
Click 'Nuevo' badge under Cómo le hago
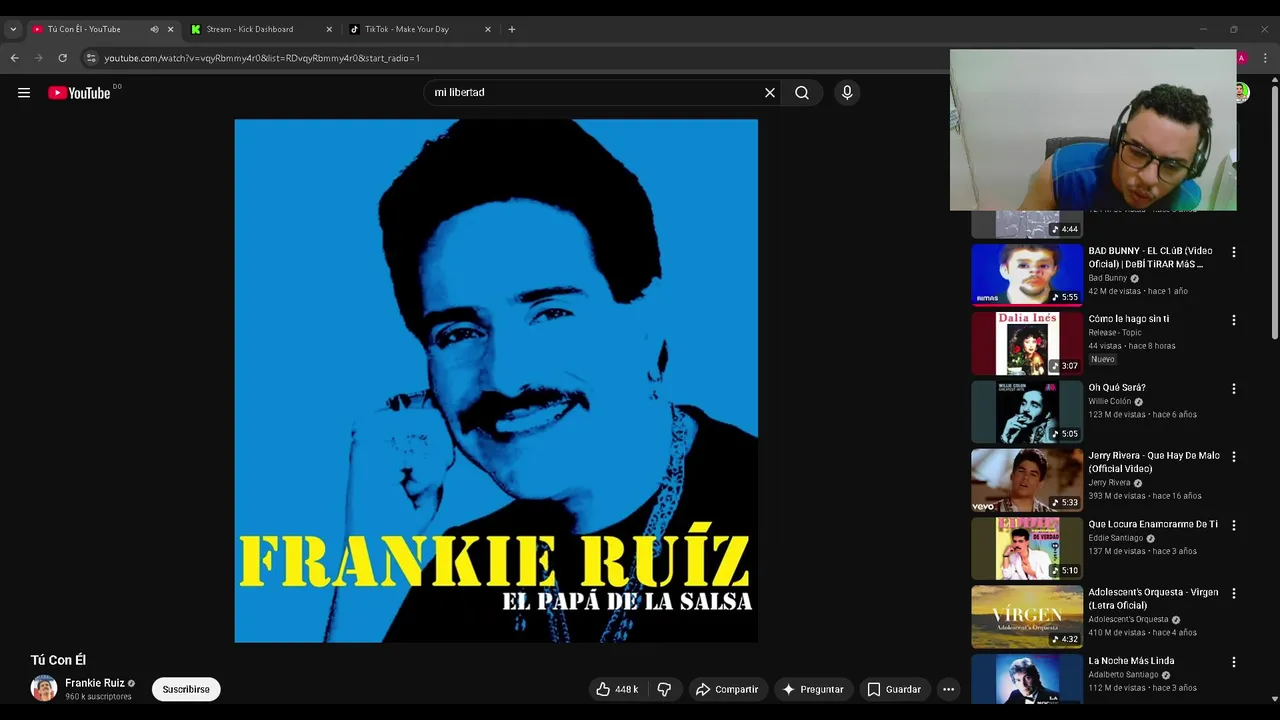point(1103,359)
